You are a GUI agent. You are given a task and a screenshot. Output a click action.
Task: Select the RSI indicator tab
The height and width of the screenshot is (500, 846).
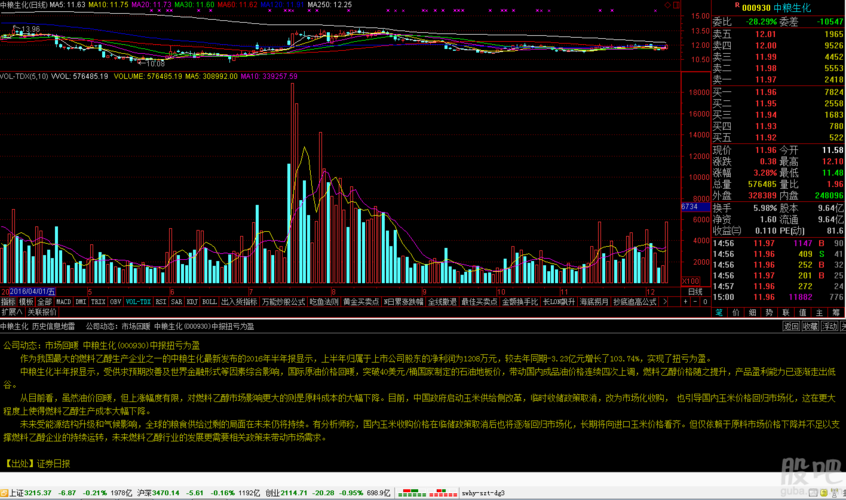pyautogui.click(x=161, y=302)
